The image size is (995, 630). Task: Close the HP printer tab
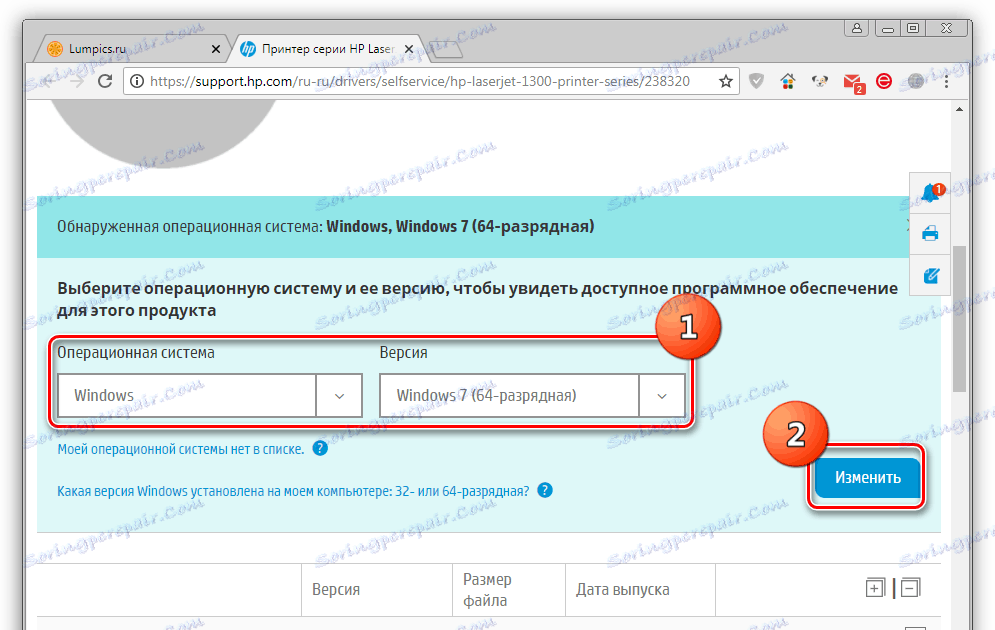tap(409, 49)
